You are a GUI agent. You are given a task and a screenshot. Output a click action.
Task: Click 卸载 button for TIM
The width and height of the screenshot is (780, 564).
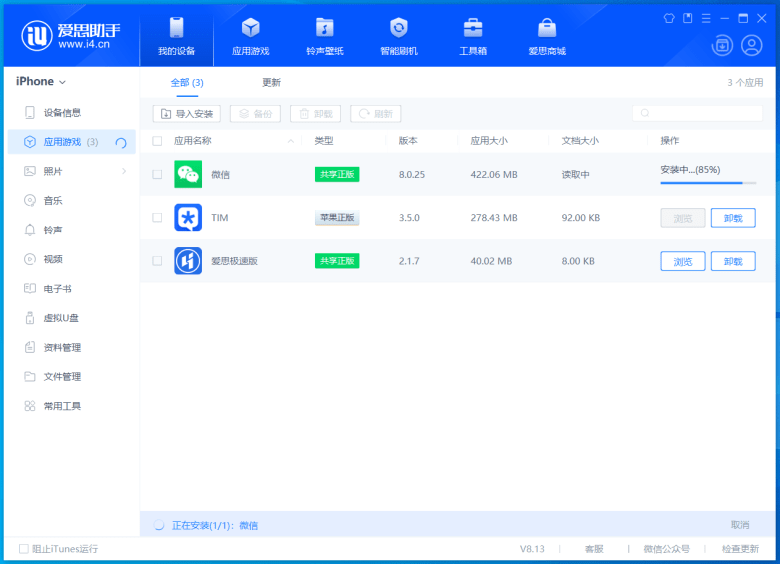coord(733,218)
